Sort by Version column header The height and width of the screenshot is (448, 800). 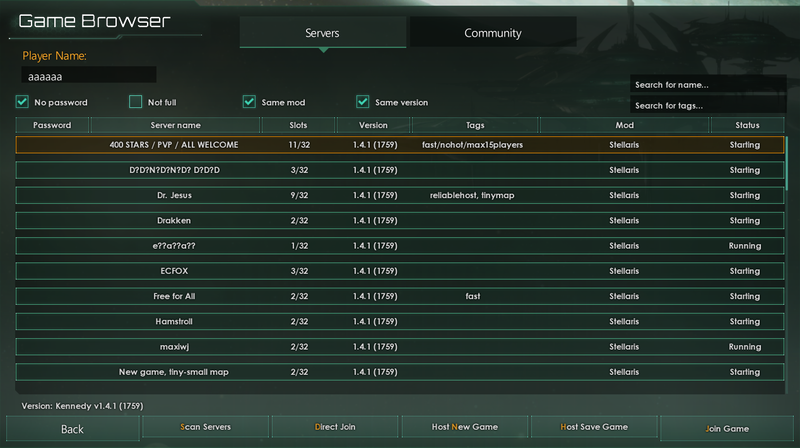373,125
